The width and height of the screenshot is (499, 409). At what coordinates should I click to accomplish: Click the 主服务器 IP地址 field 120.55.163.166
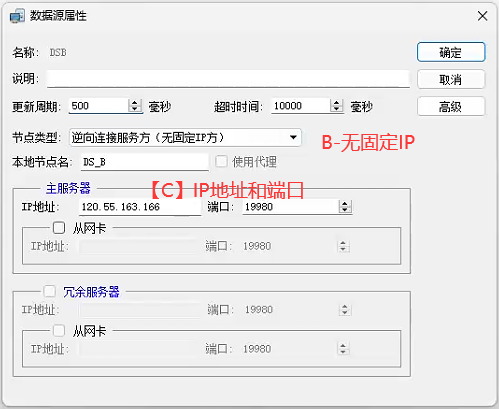140,207
